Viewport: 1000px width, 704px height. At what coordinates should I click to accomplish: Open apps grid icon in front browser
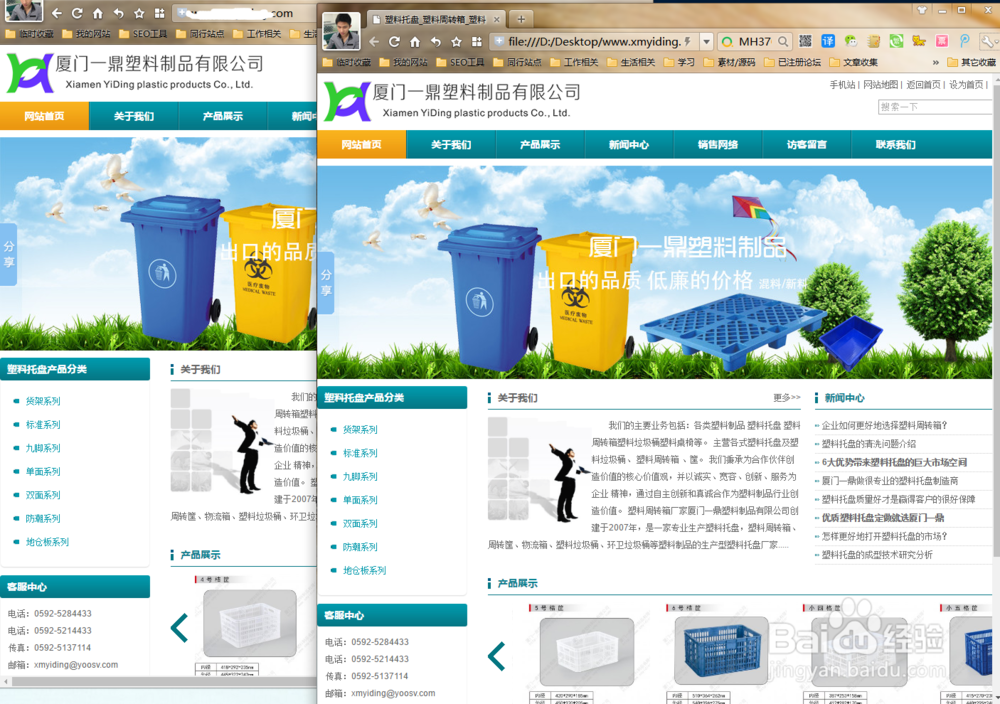(x=476, y=42)
